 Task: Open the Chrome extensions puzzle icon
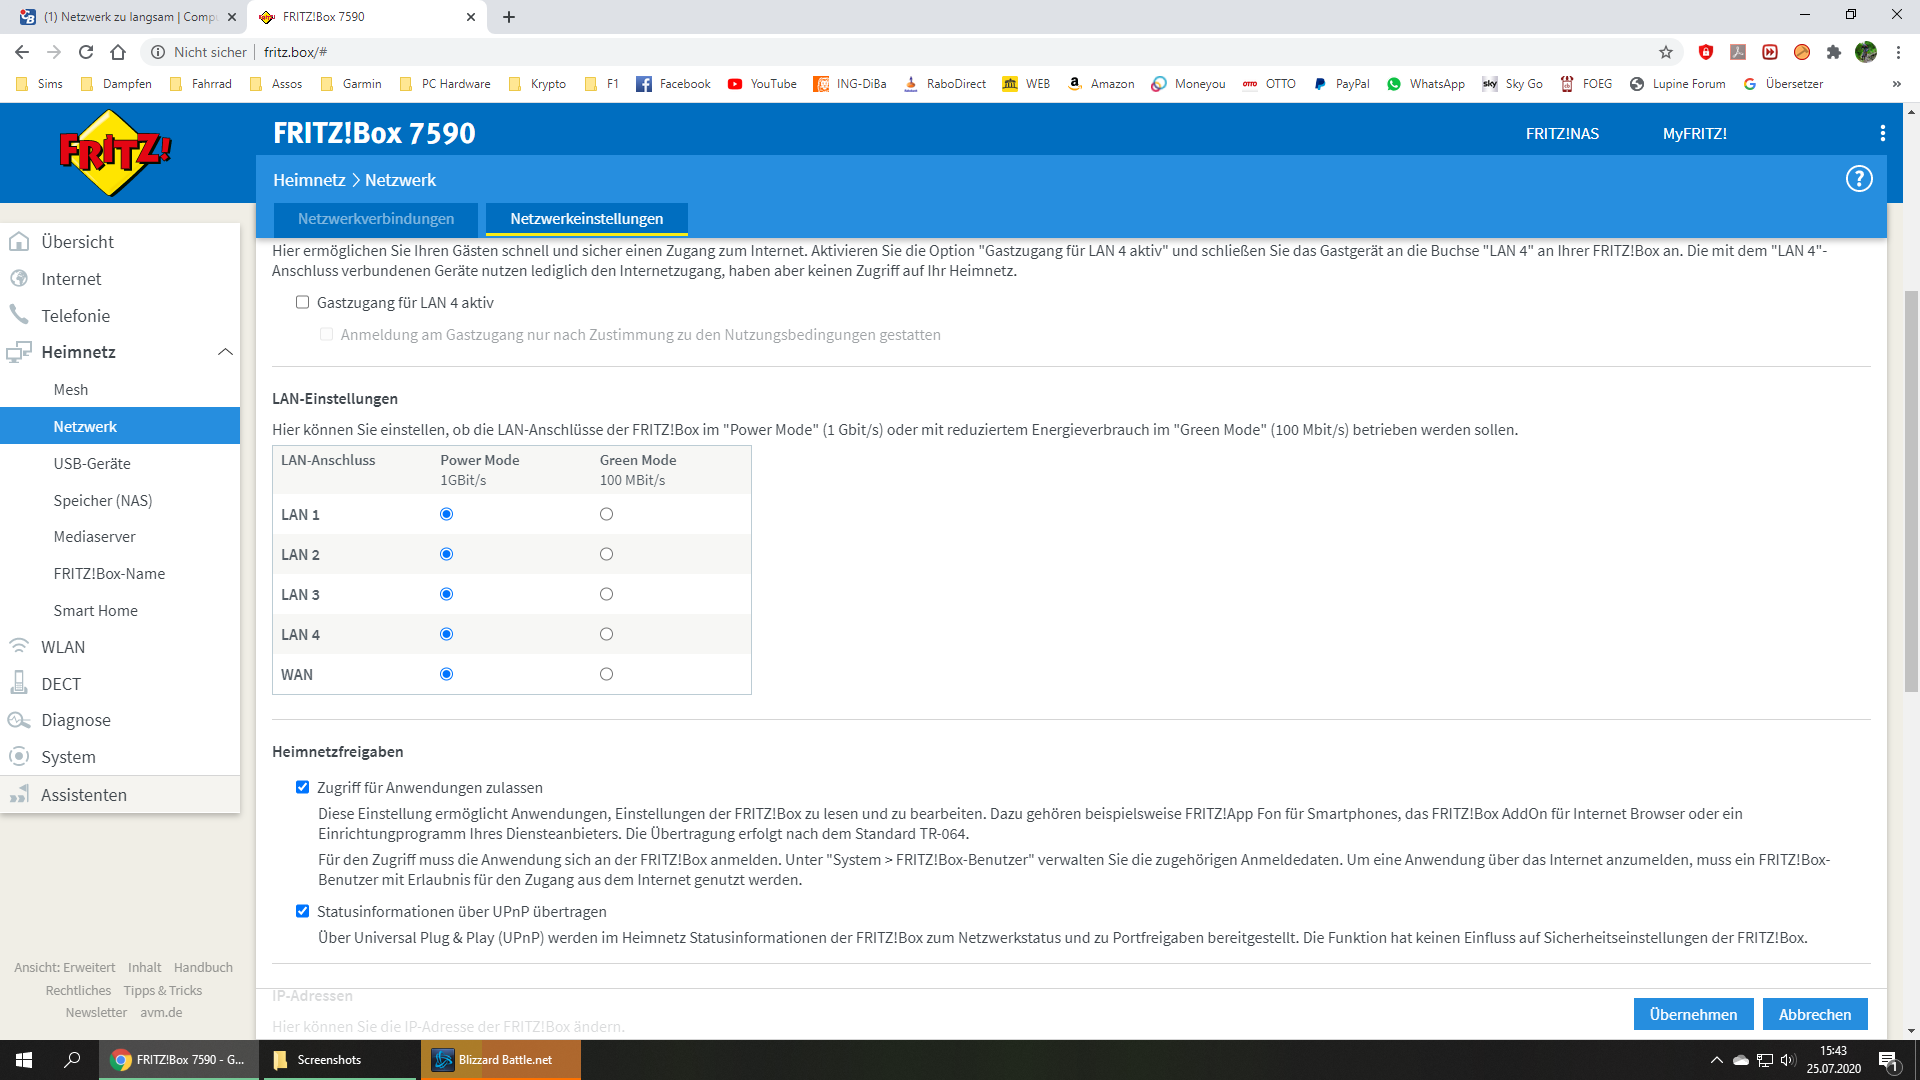pyautogui.click(x=1833, y=52)
